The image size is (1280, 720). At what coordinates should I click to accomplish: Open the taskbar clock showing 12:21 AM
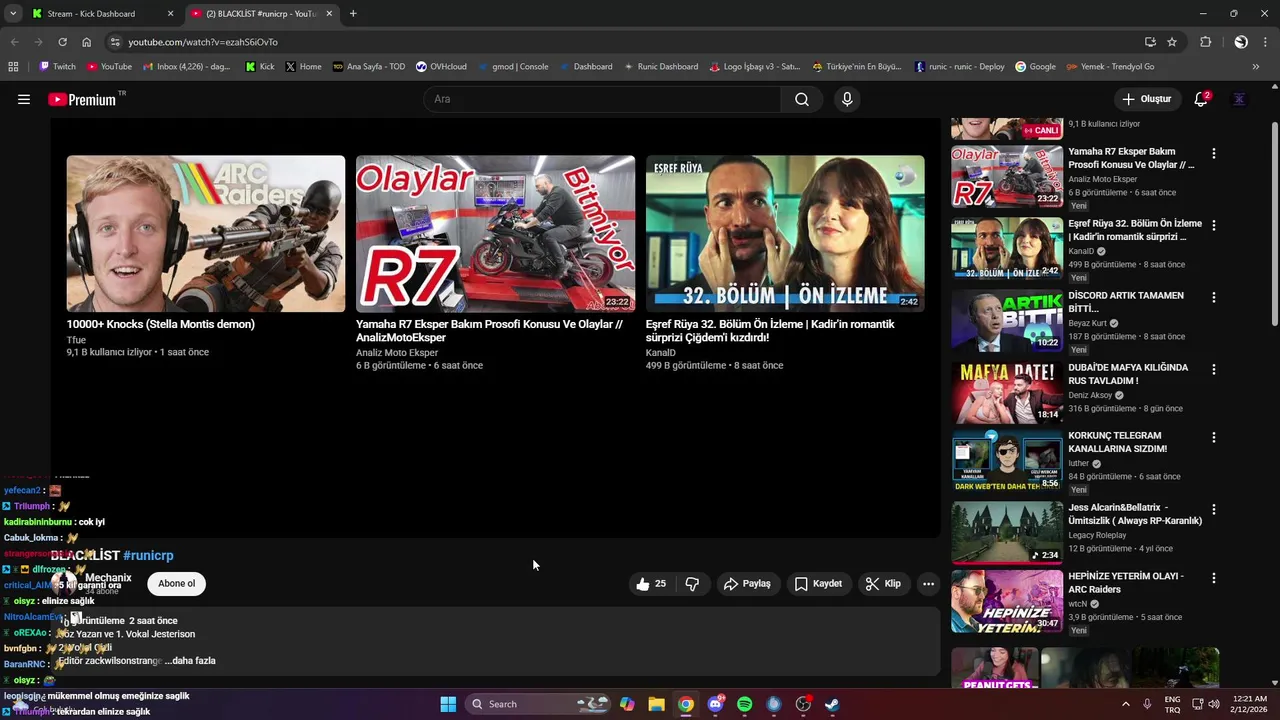1250,704
